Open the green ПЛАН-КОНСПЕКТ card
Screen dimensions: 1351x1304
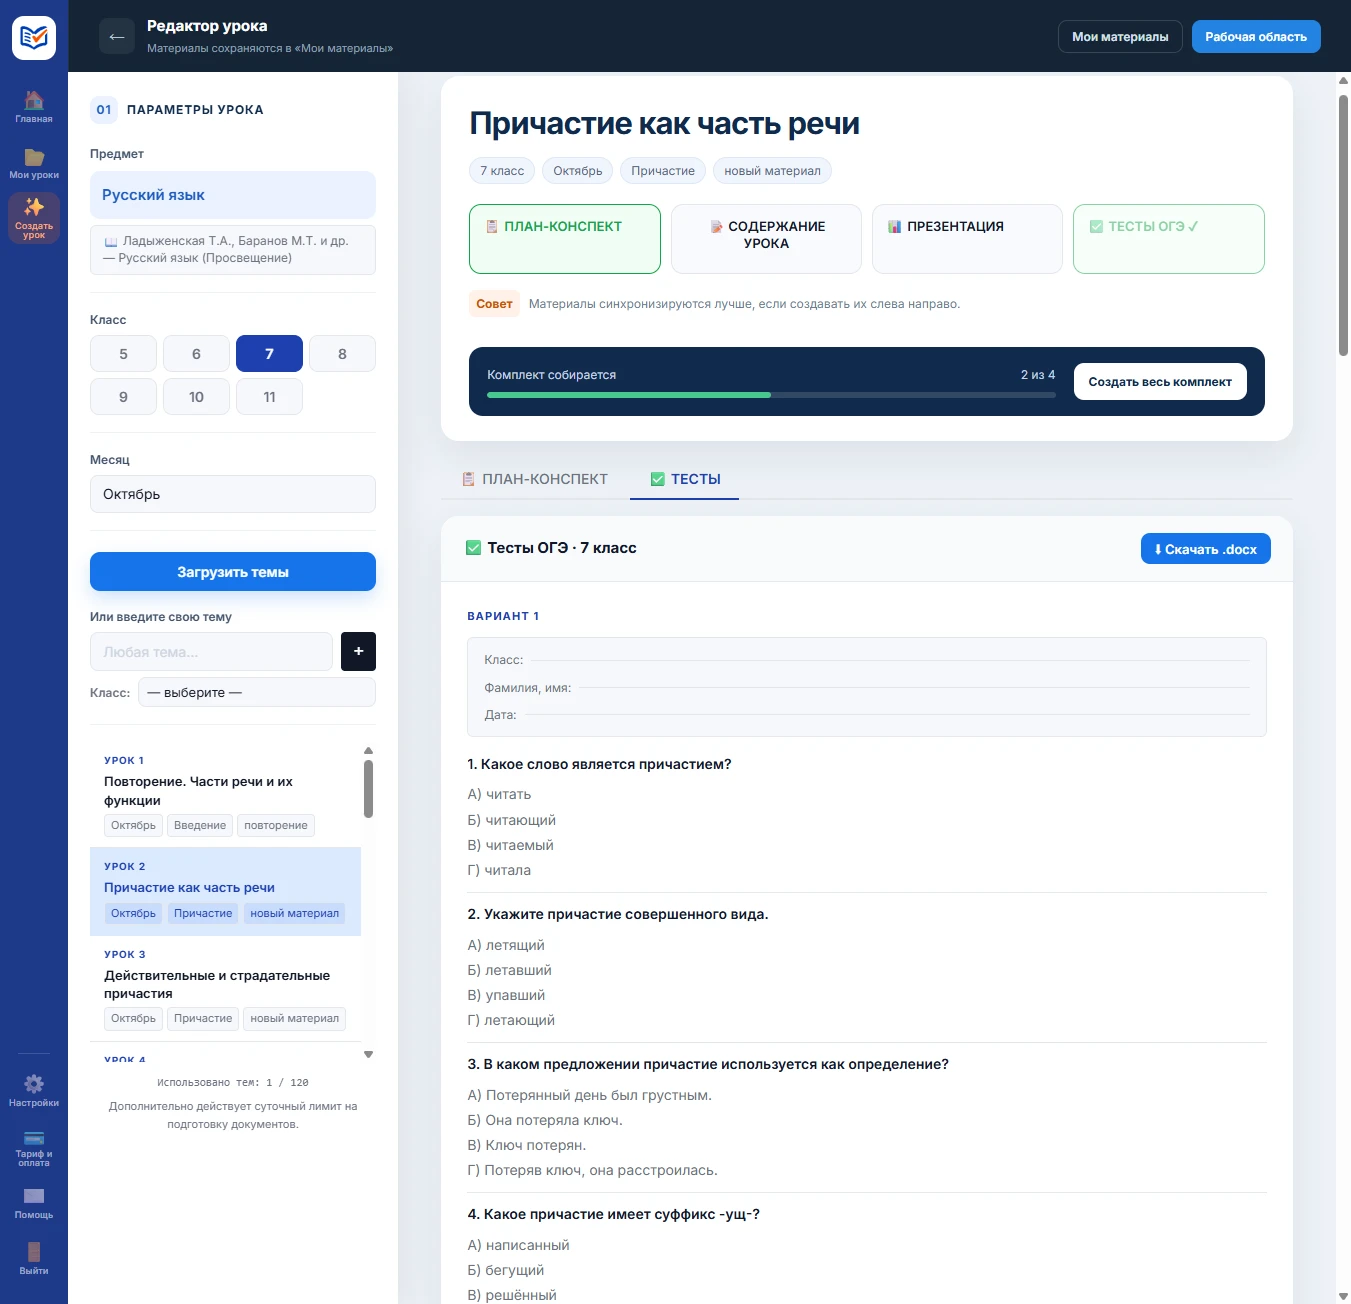(x=565, y=239)
